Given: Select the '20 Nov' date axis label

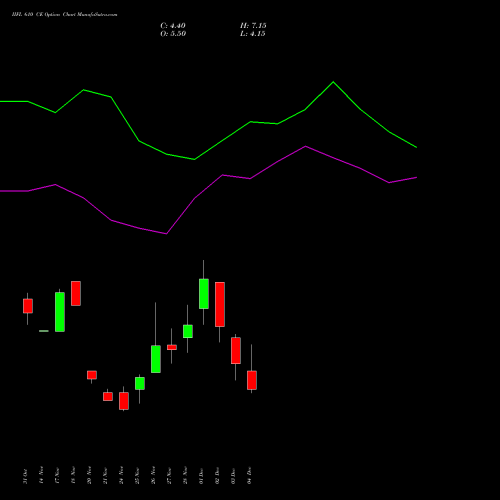Looking at the screenshot, I should [x=89, y=475].
